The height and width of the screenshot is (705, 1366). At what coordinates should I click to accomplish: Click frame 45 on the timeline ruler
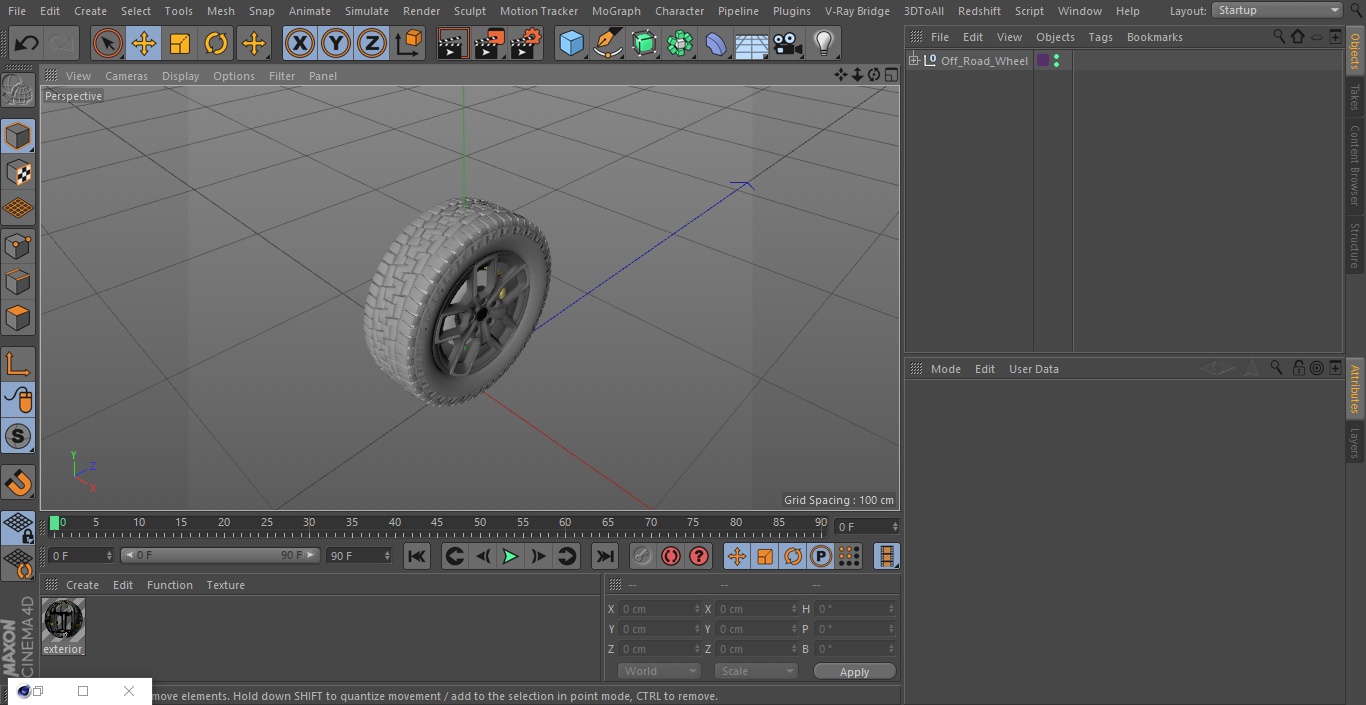pyautogui.click(x=437, y=522)
